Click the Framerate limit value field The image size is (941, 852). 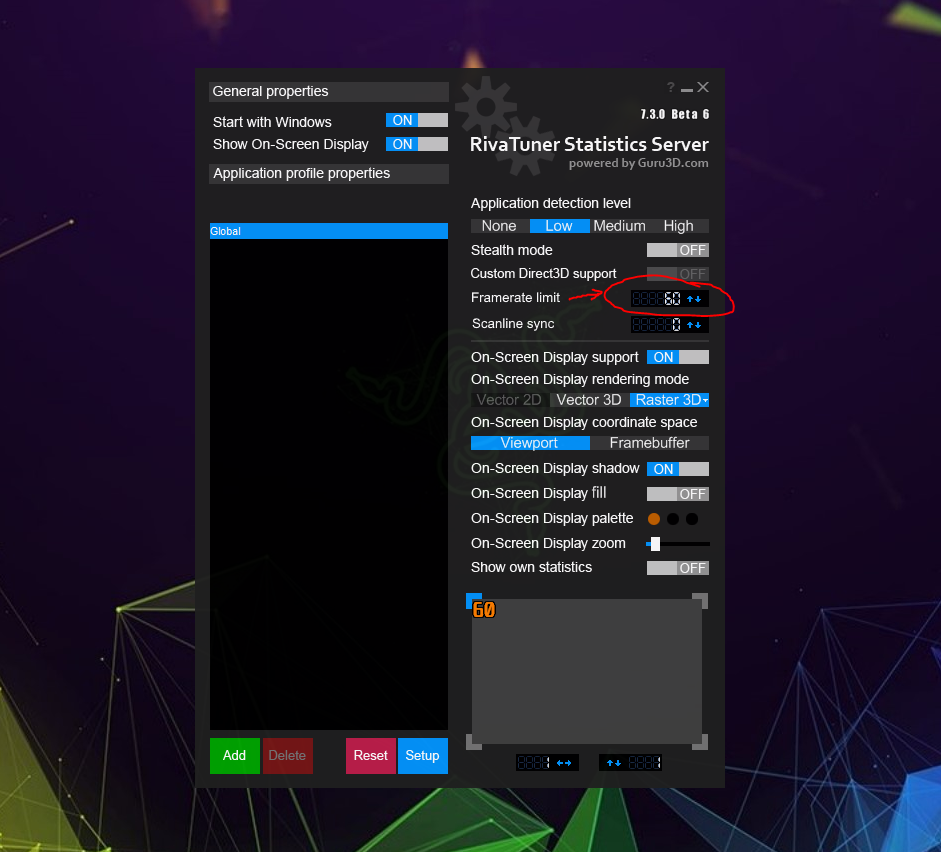click(657, 299)
